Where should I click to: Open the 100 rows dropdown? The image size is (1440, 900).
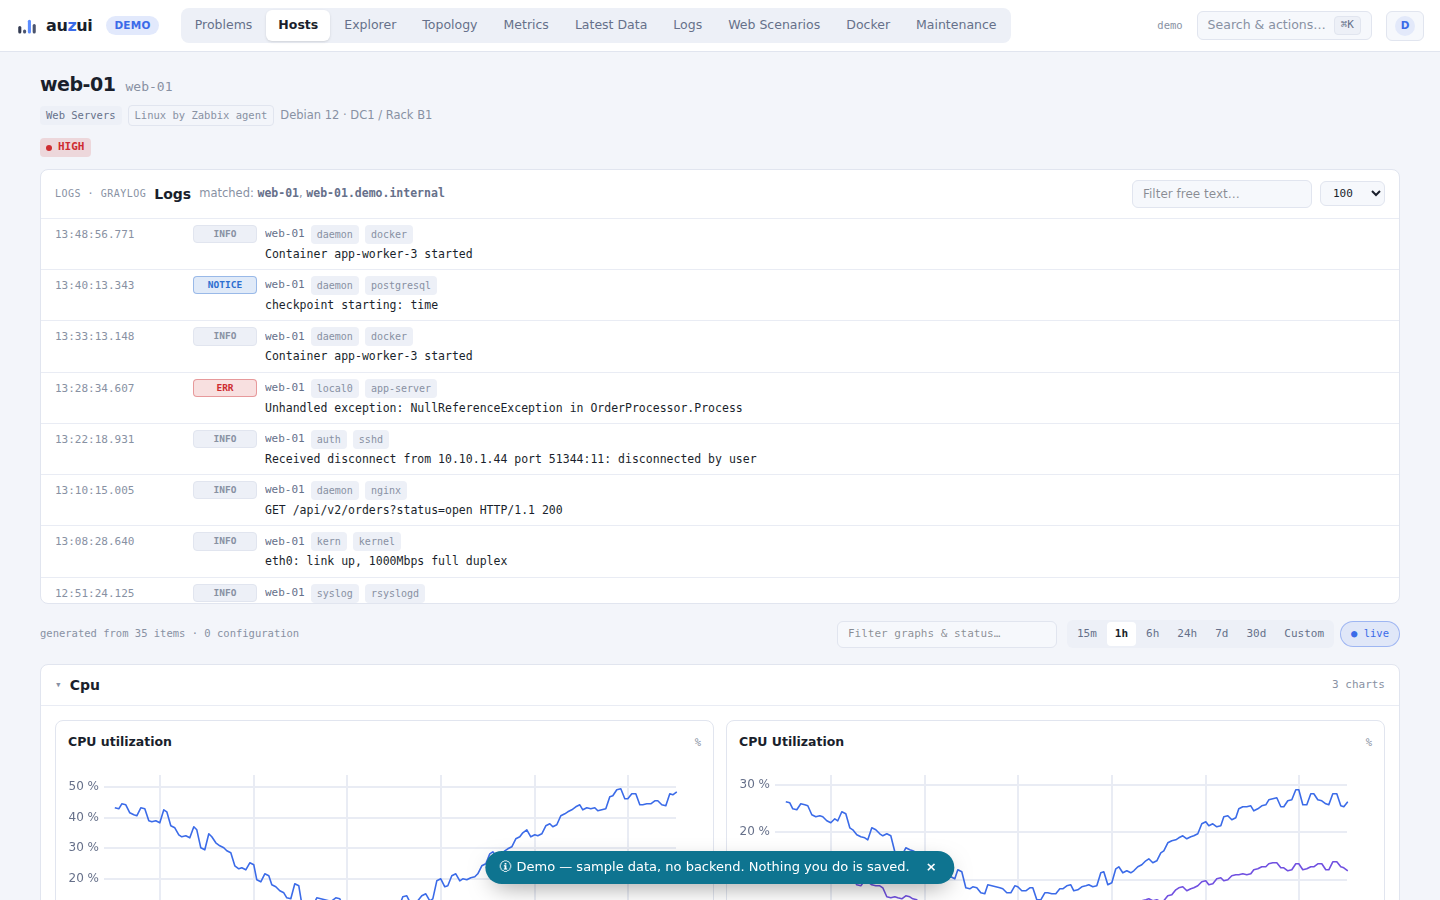[1352, 194]
